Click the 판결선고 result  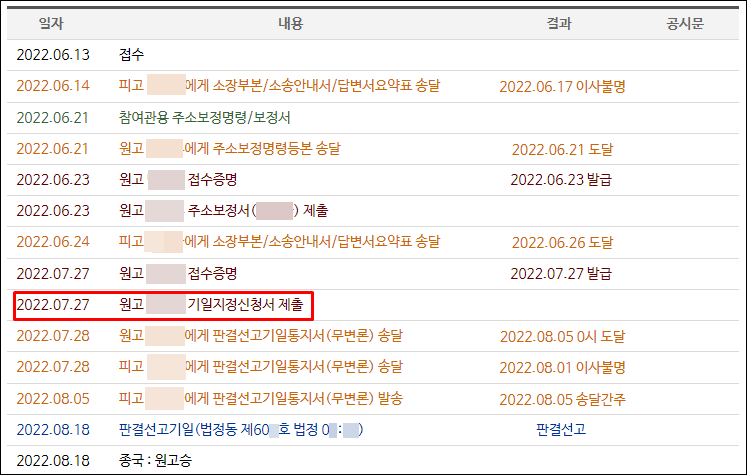pos(561,429)
